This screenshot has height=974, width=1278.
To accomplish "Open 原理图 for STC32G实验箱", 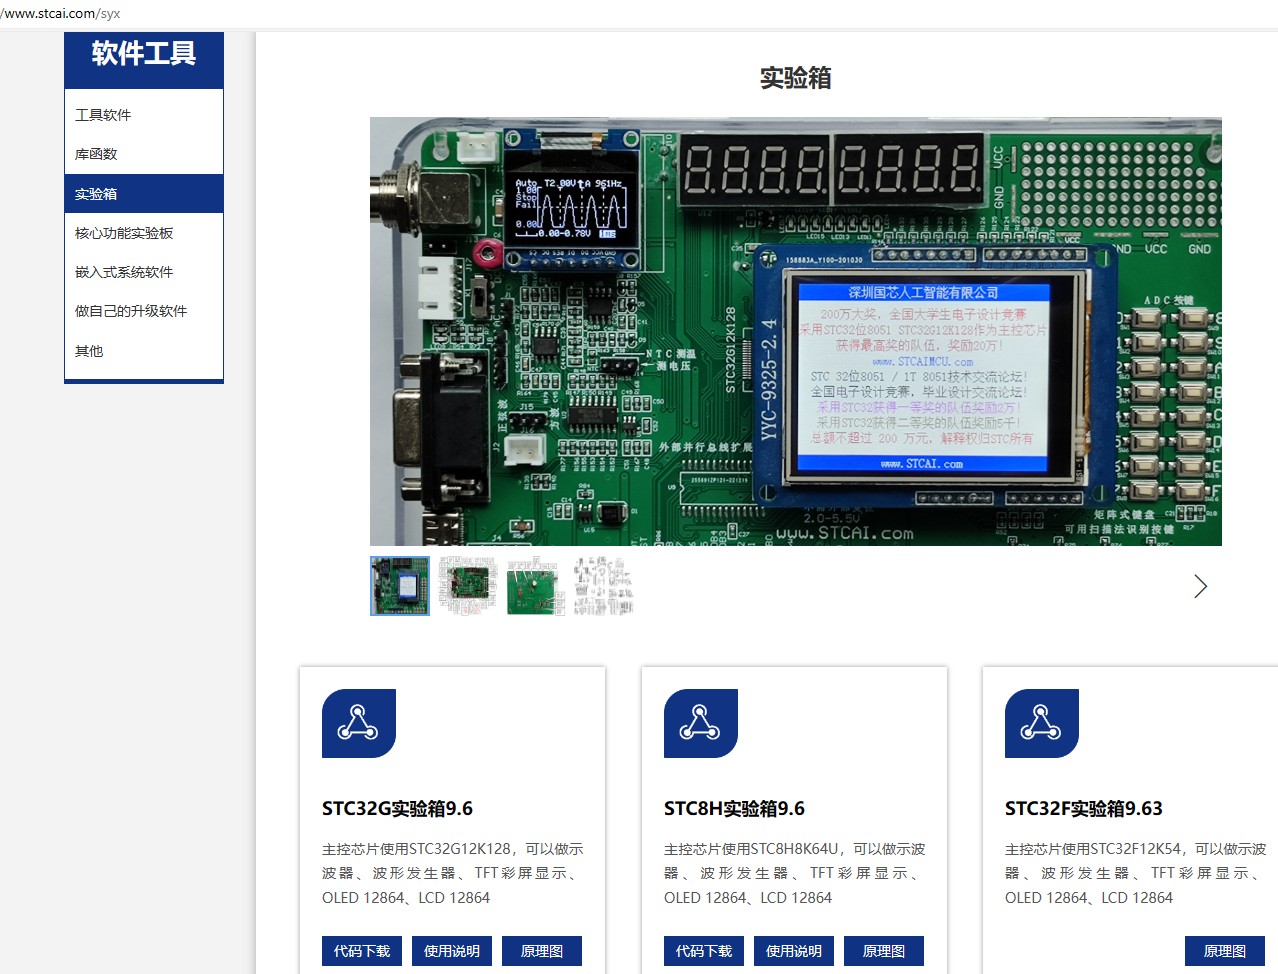I will (542, 951).
